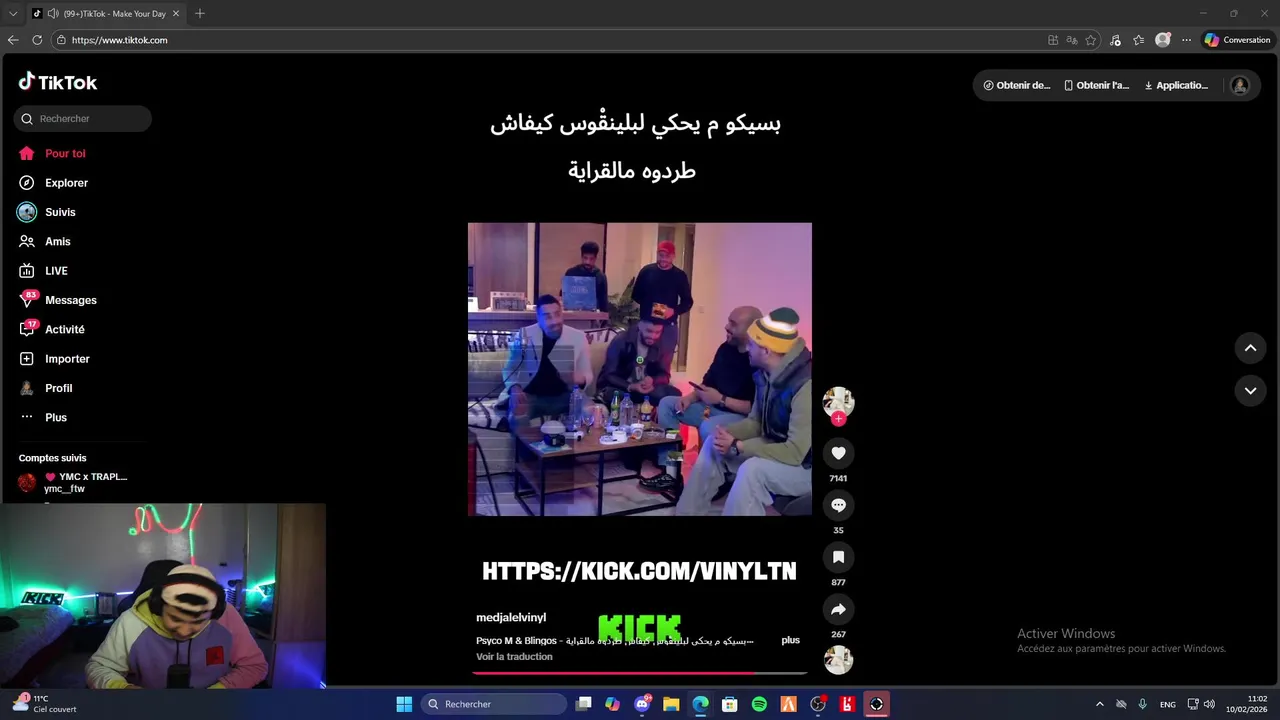Image resolution: width=1280 pixels, height=720 pixels.
Task: Mute the tab via speaker icon
Action: [x=52, y=14]
